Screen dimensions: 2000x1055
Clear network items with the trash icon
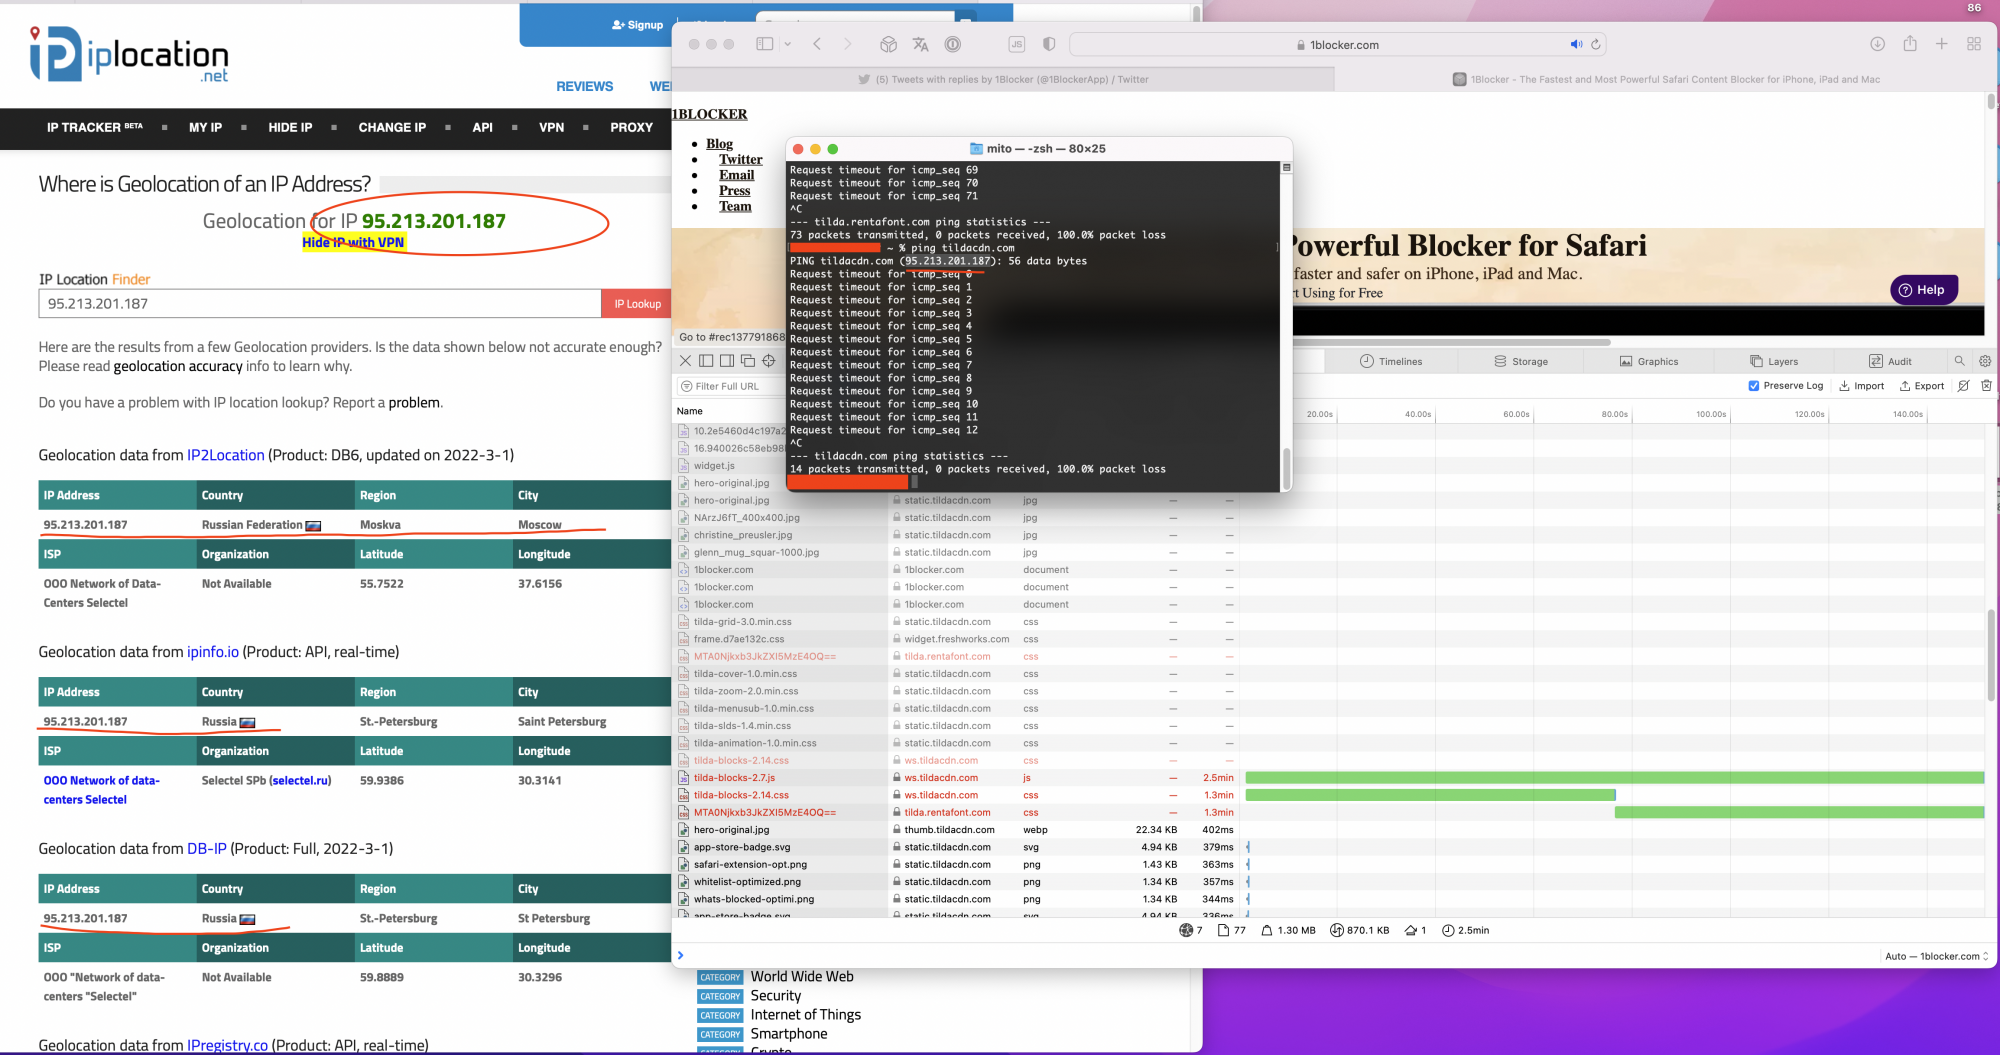pyautogui.click(x=1987, y=386)
